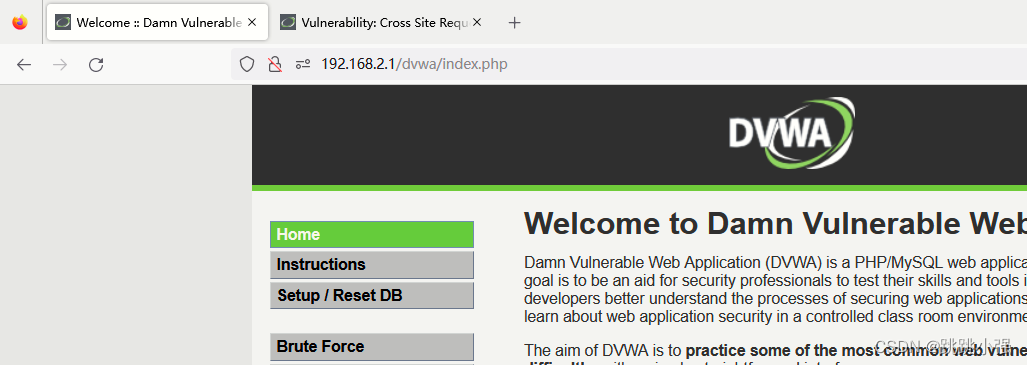The width and height of the screenshot is (1027, 365).
Task: Go back to previous page
Action: [24, 64]
